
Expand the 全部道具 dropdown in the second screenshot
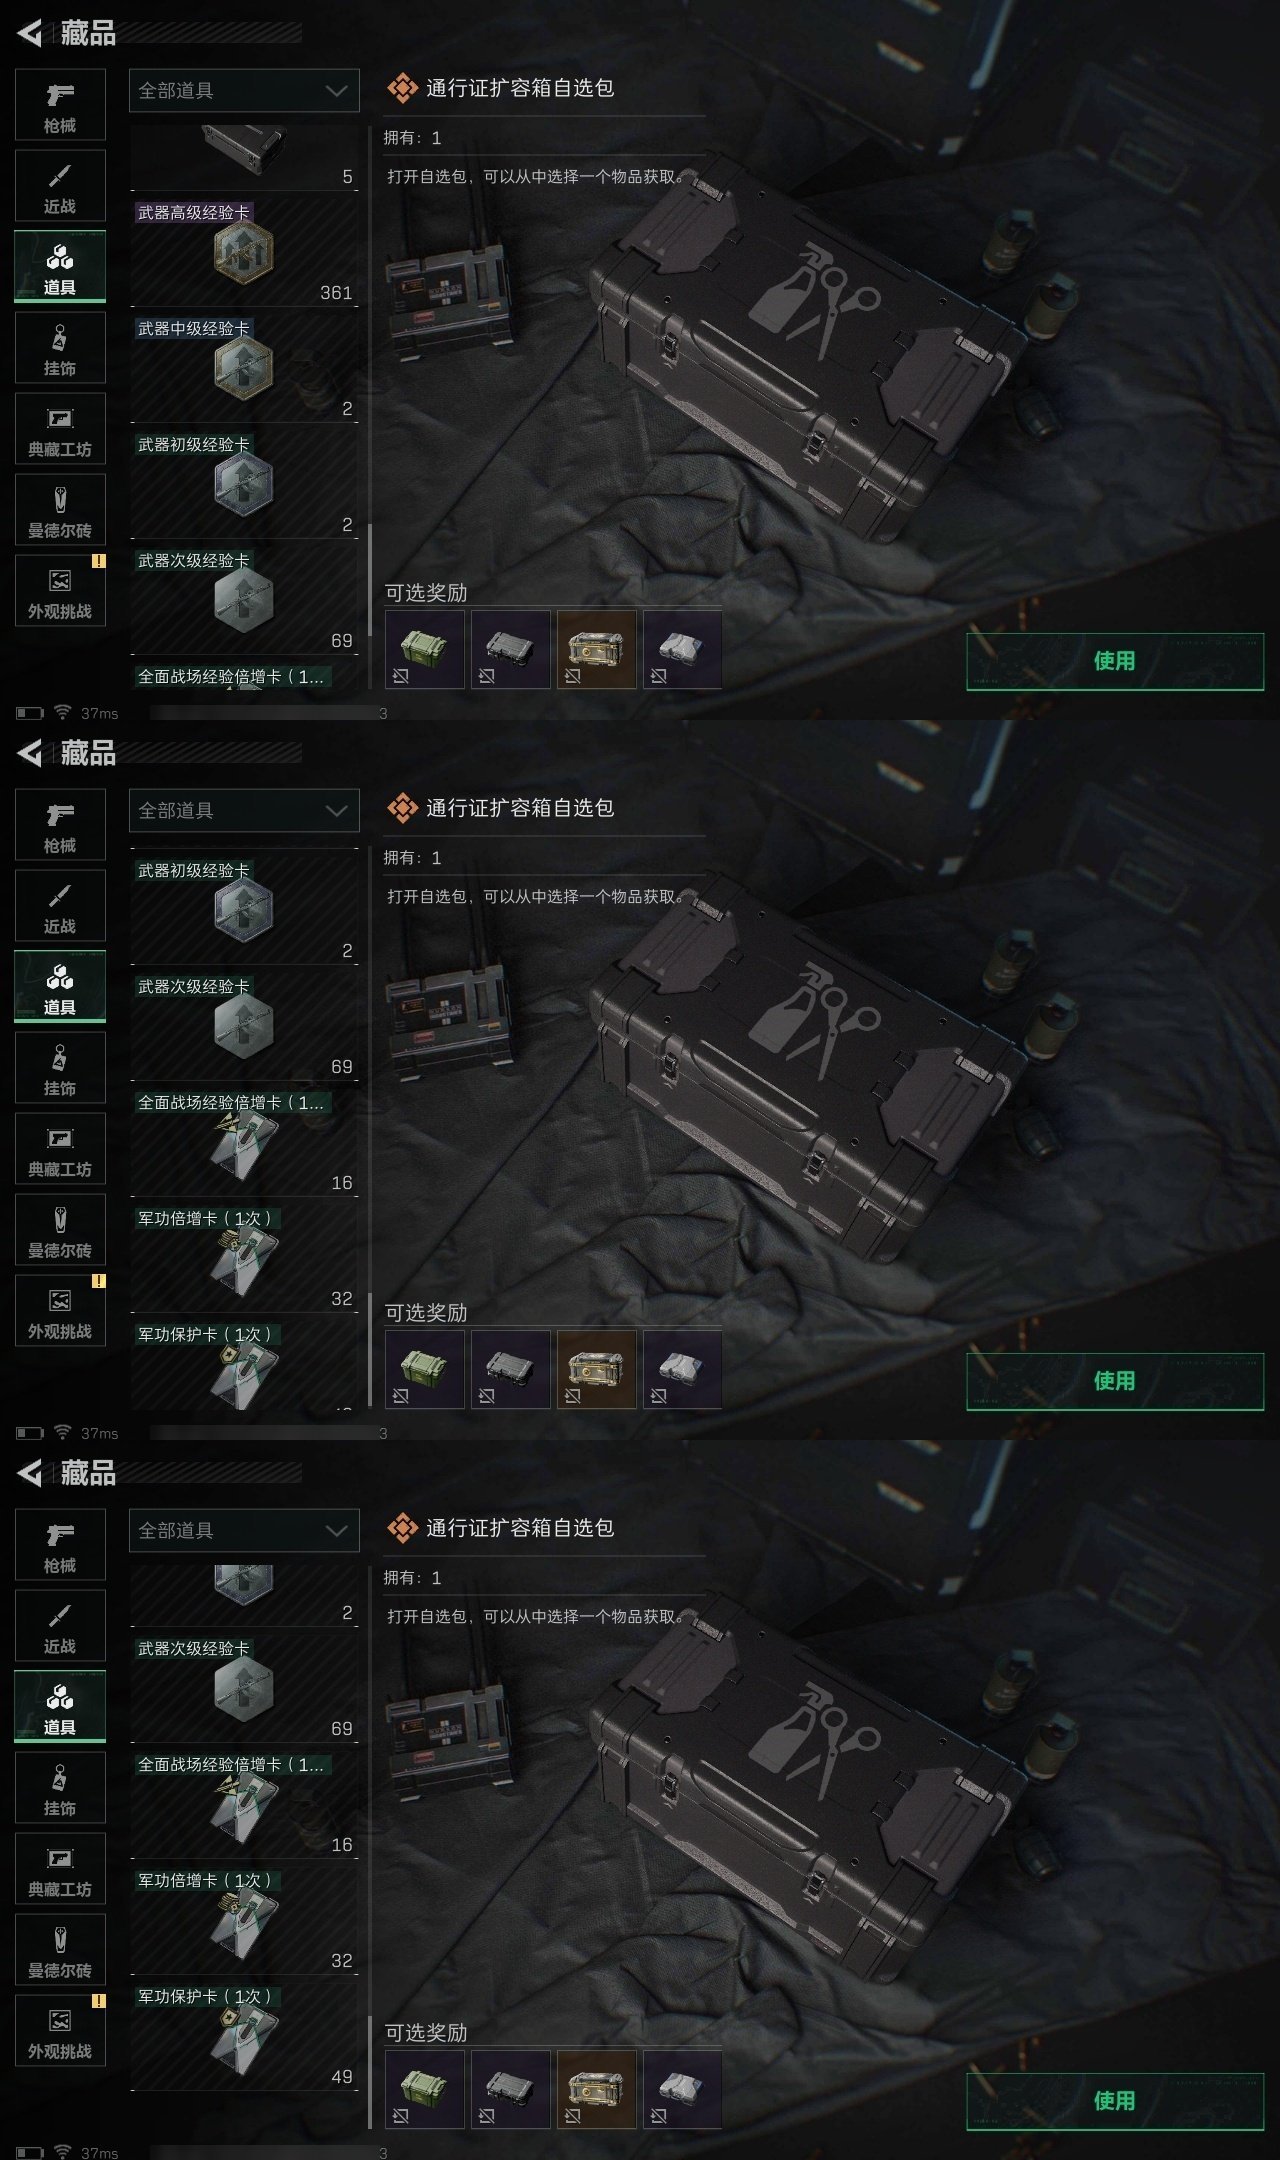244,811
